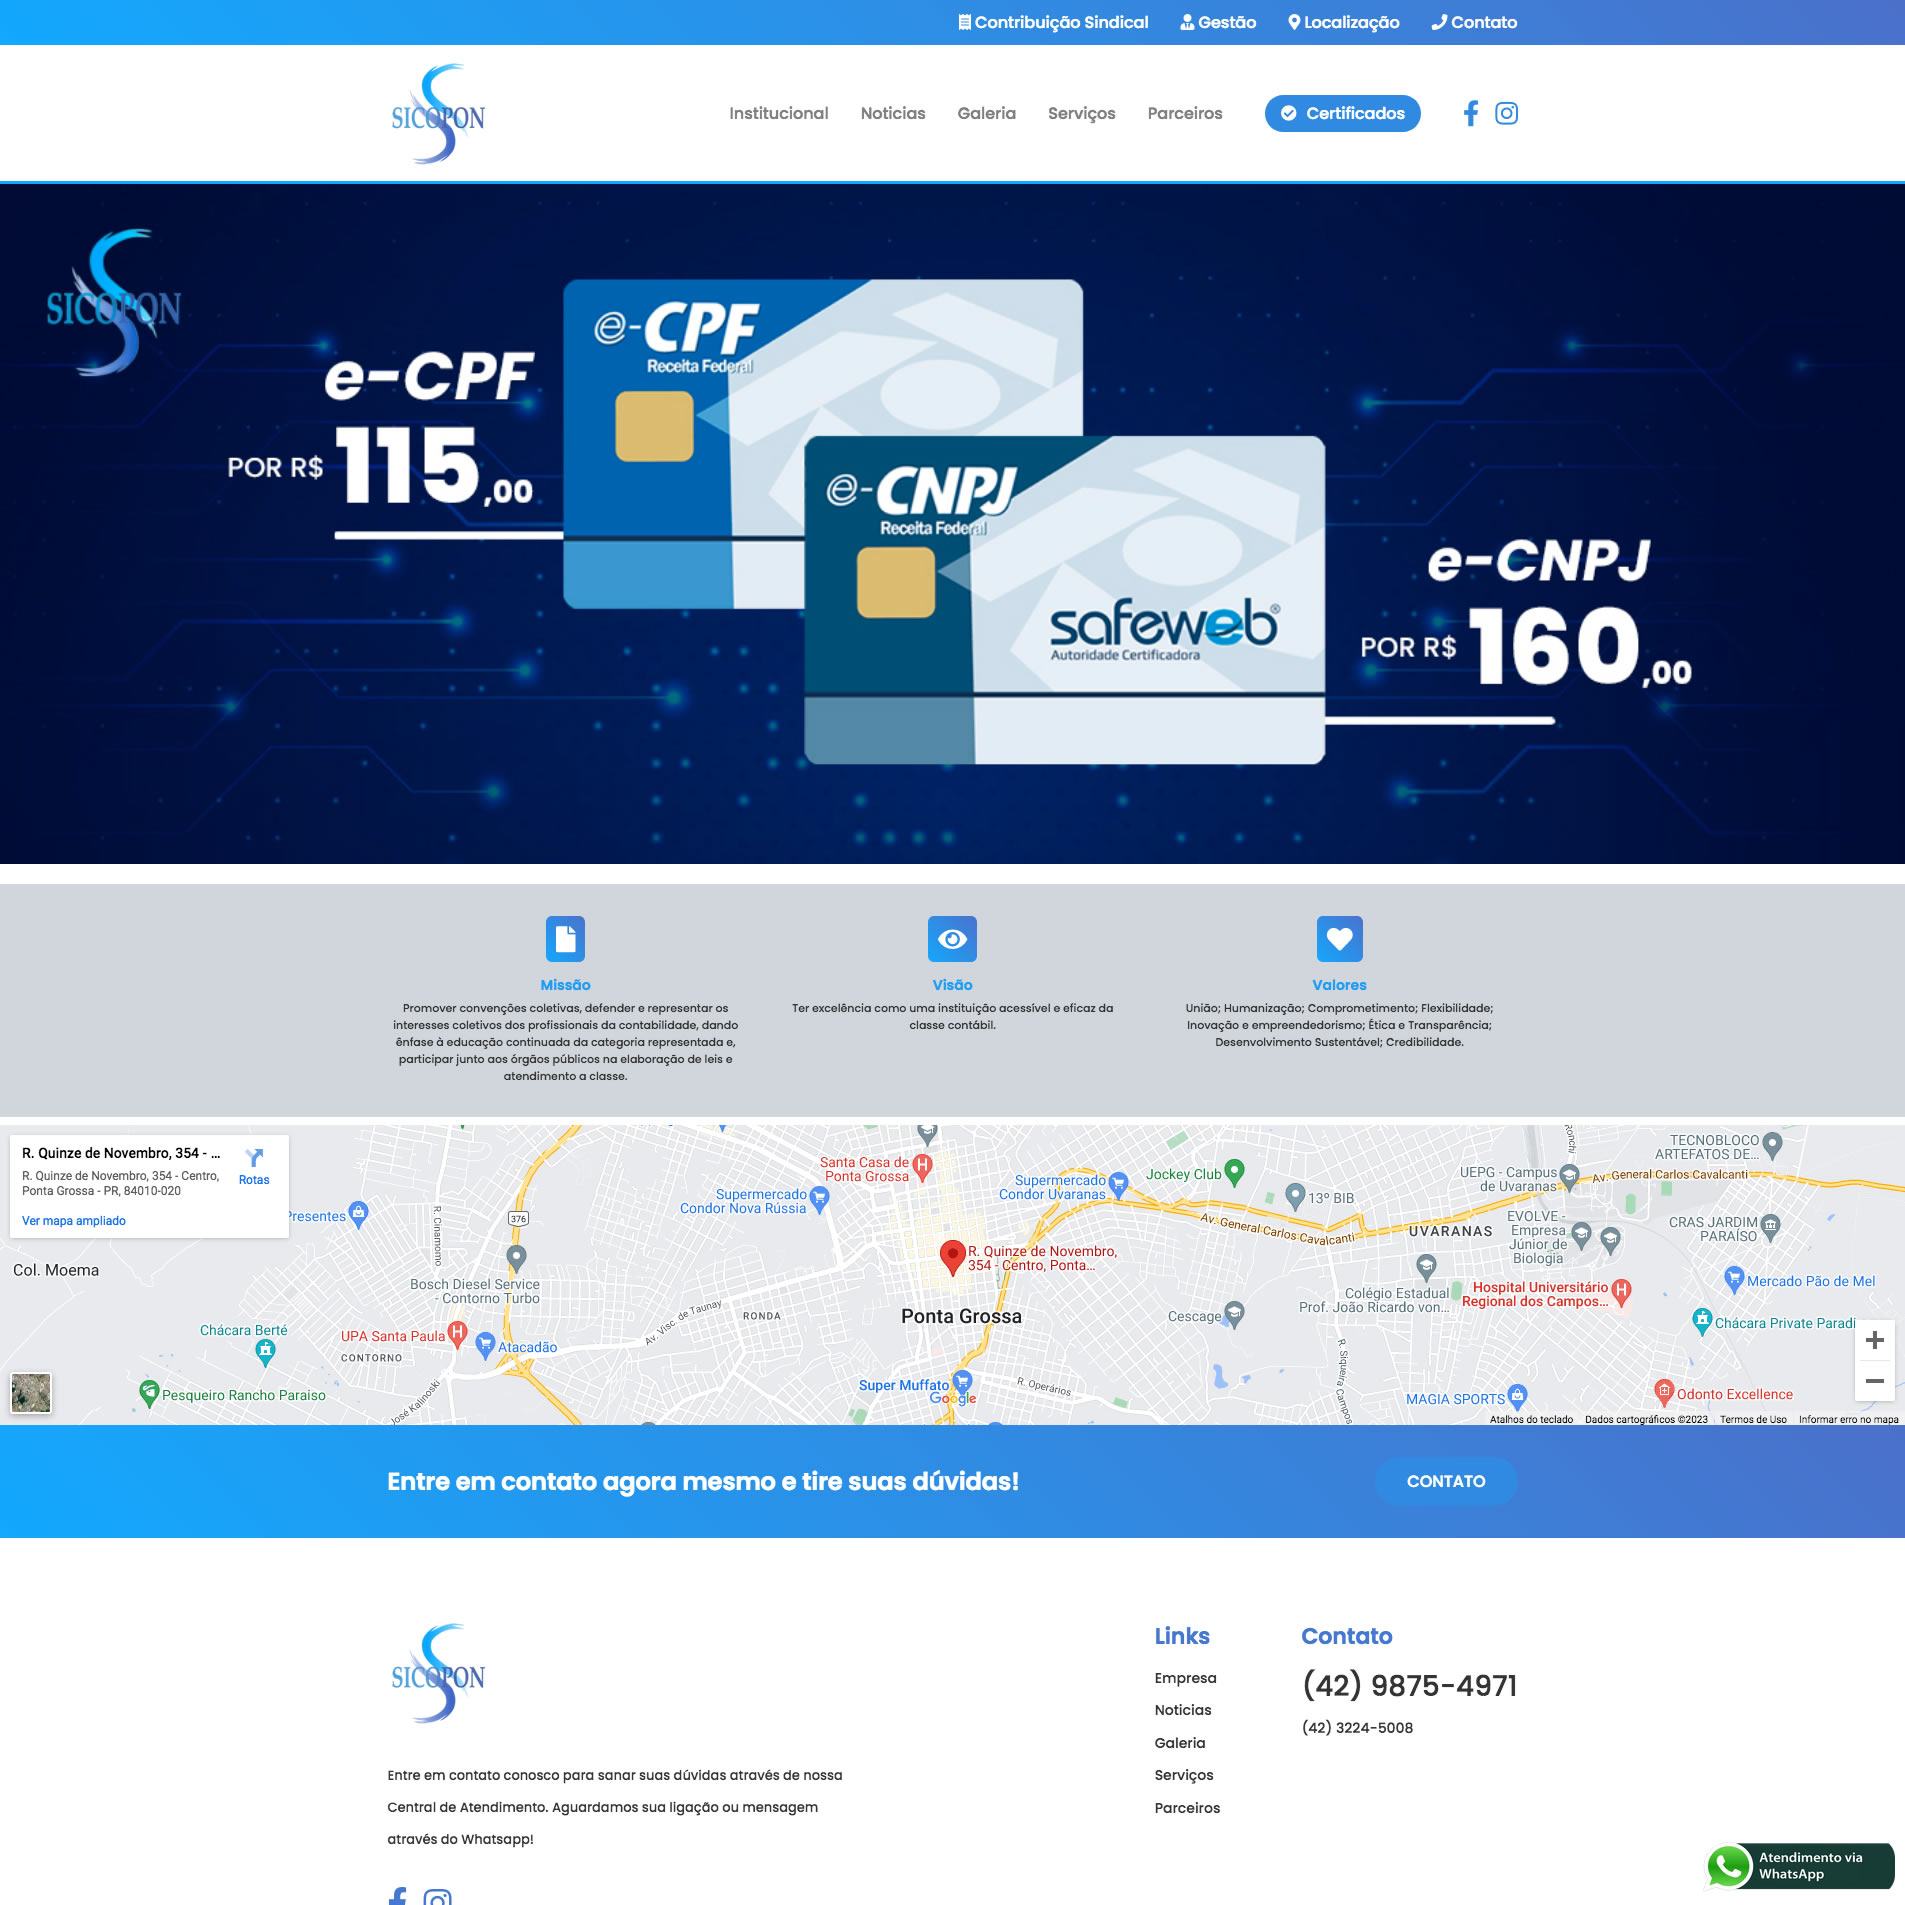
Task: Click Supermercado Condor Uvaranas marker
Action: 1118,1185
